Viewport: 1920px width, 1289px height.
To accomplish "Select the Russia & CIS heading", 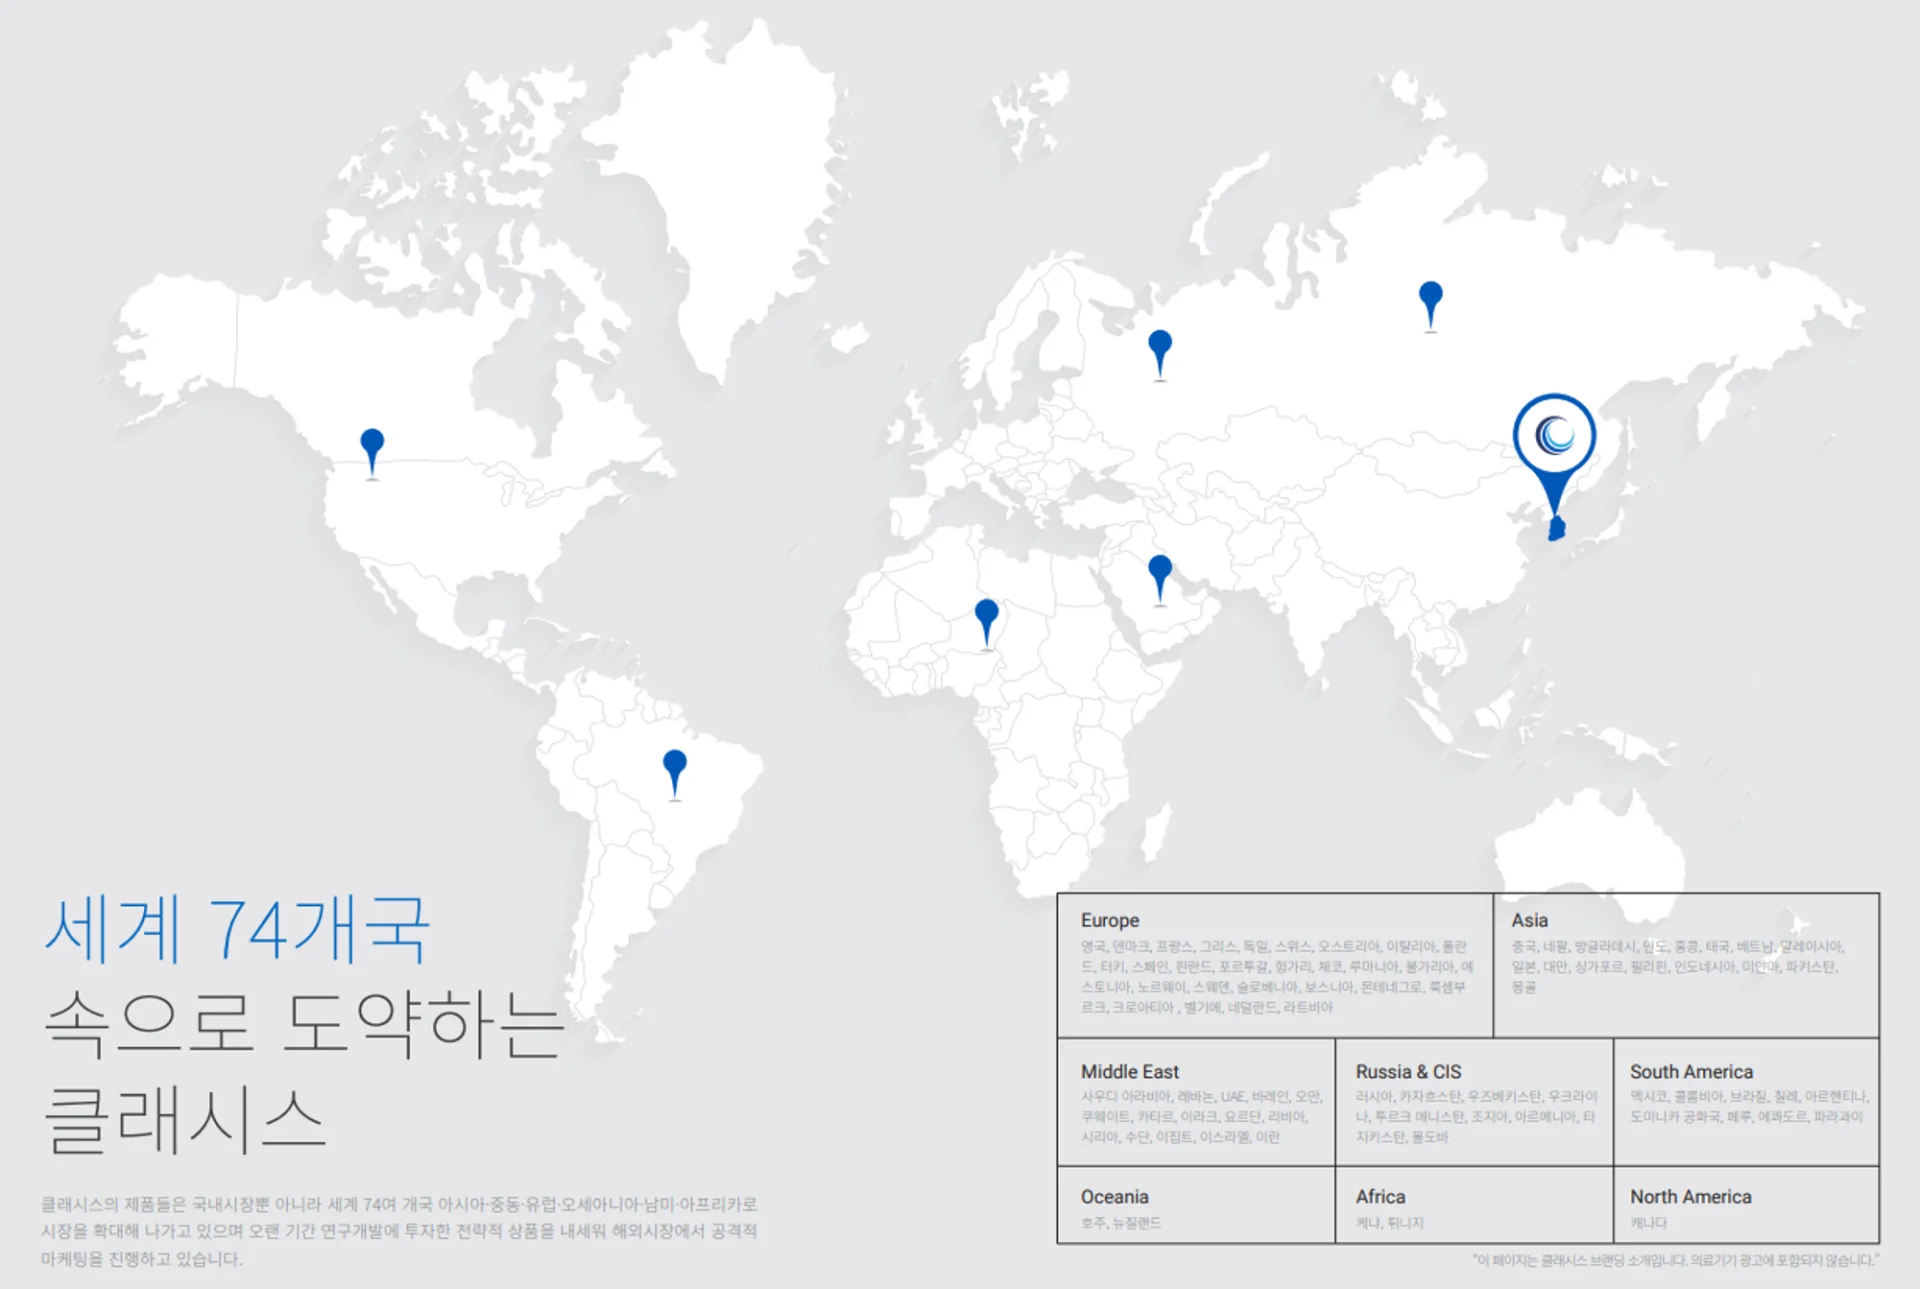I will [1408, 1071].
